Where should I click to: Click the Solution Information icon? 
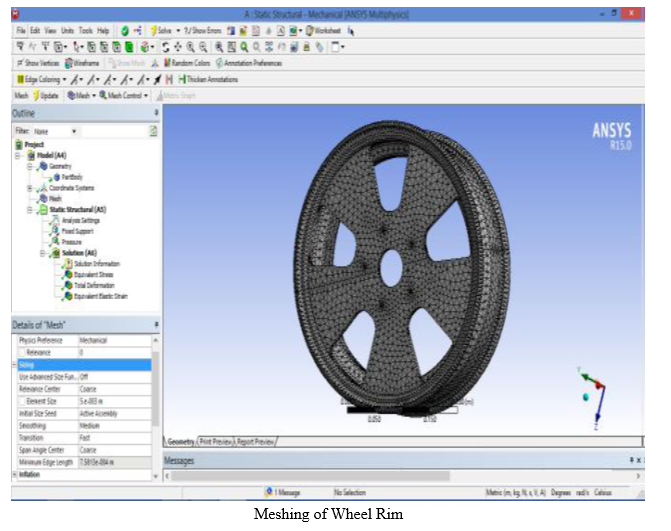68,264
